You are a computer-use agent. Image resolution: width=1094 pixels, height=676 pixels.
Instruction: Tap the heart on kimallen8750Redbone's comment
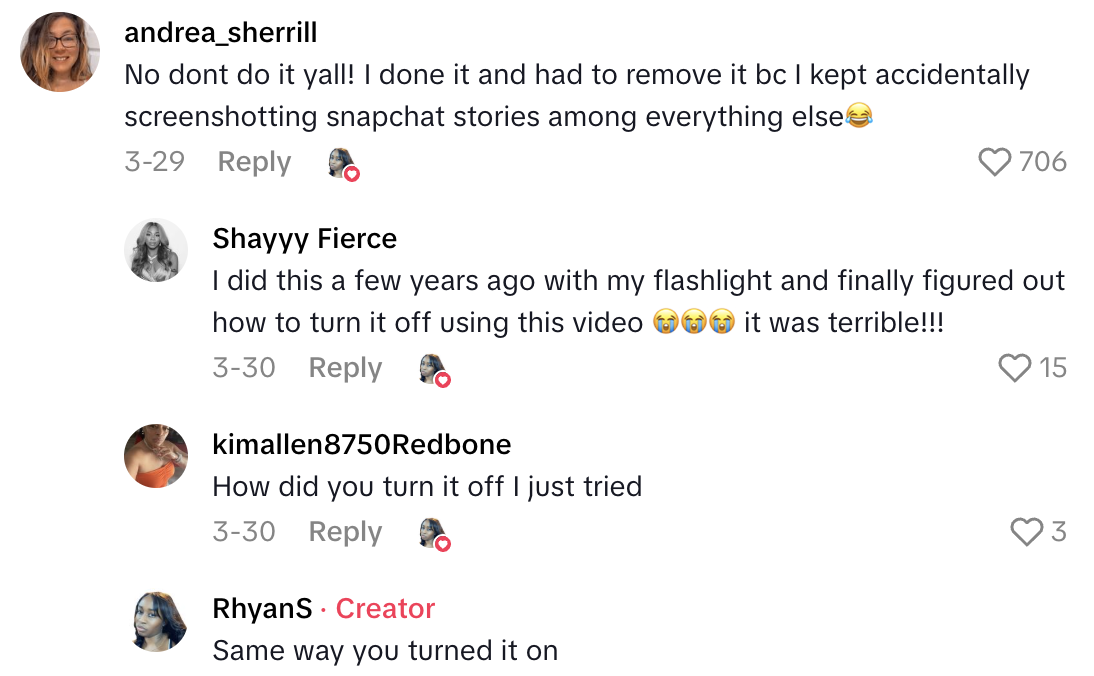[1026, 532]
